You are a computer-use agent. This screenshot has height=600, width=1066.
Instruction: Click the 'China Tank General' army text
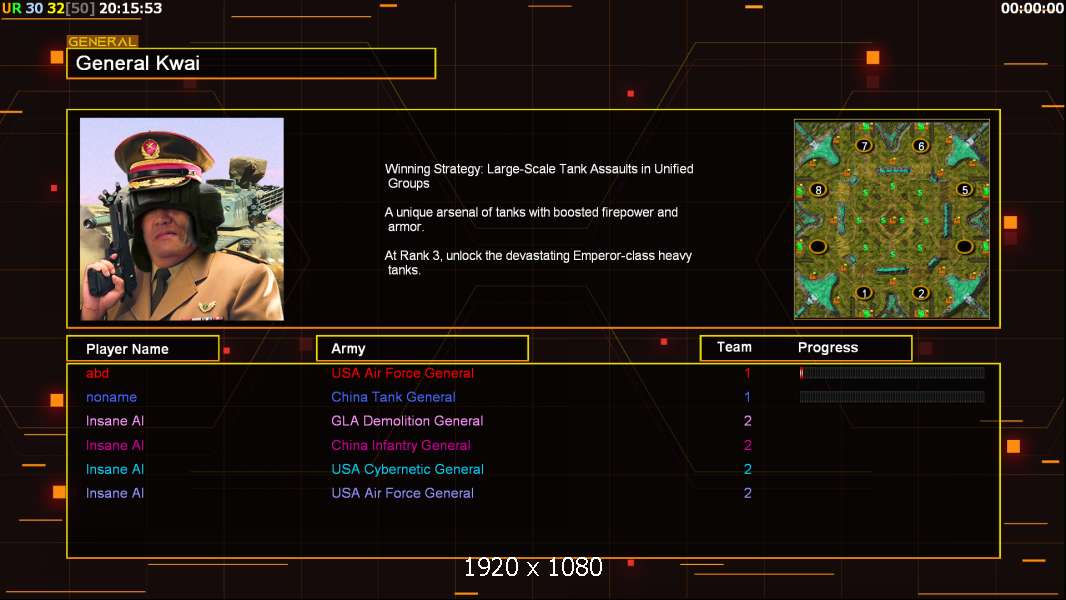tap(394, 397)
